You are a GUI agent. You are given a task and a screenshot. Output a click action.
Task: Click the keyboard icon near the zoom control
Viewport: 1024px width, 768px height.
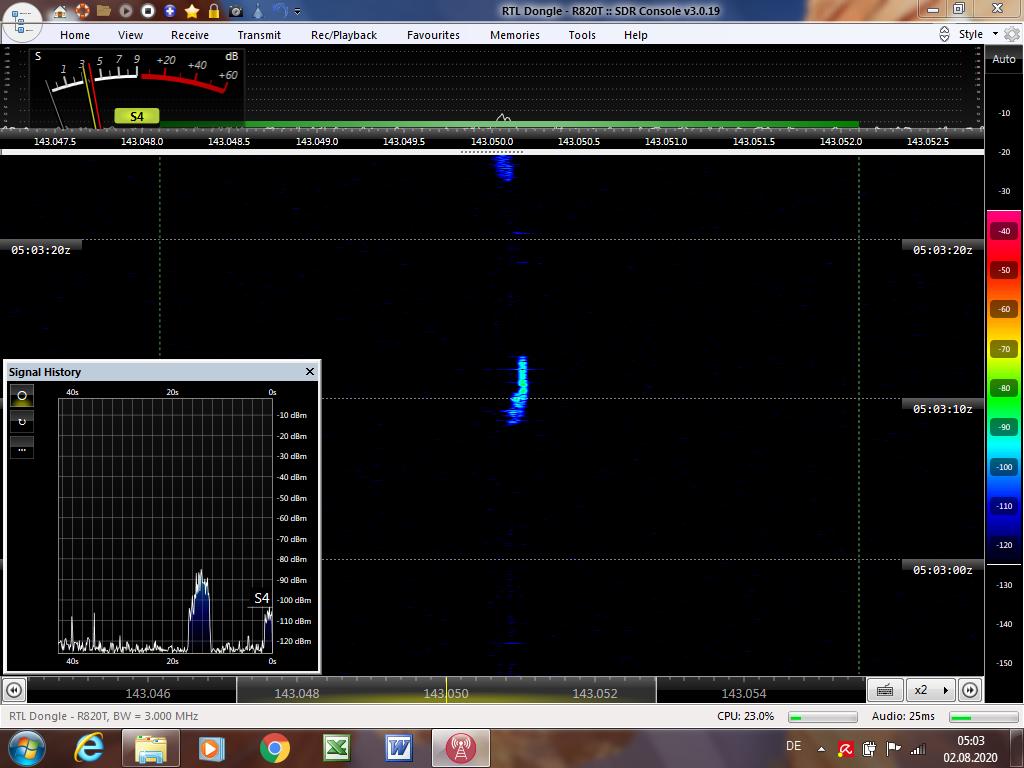pos(885,690)
